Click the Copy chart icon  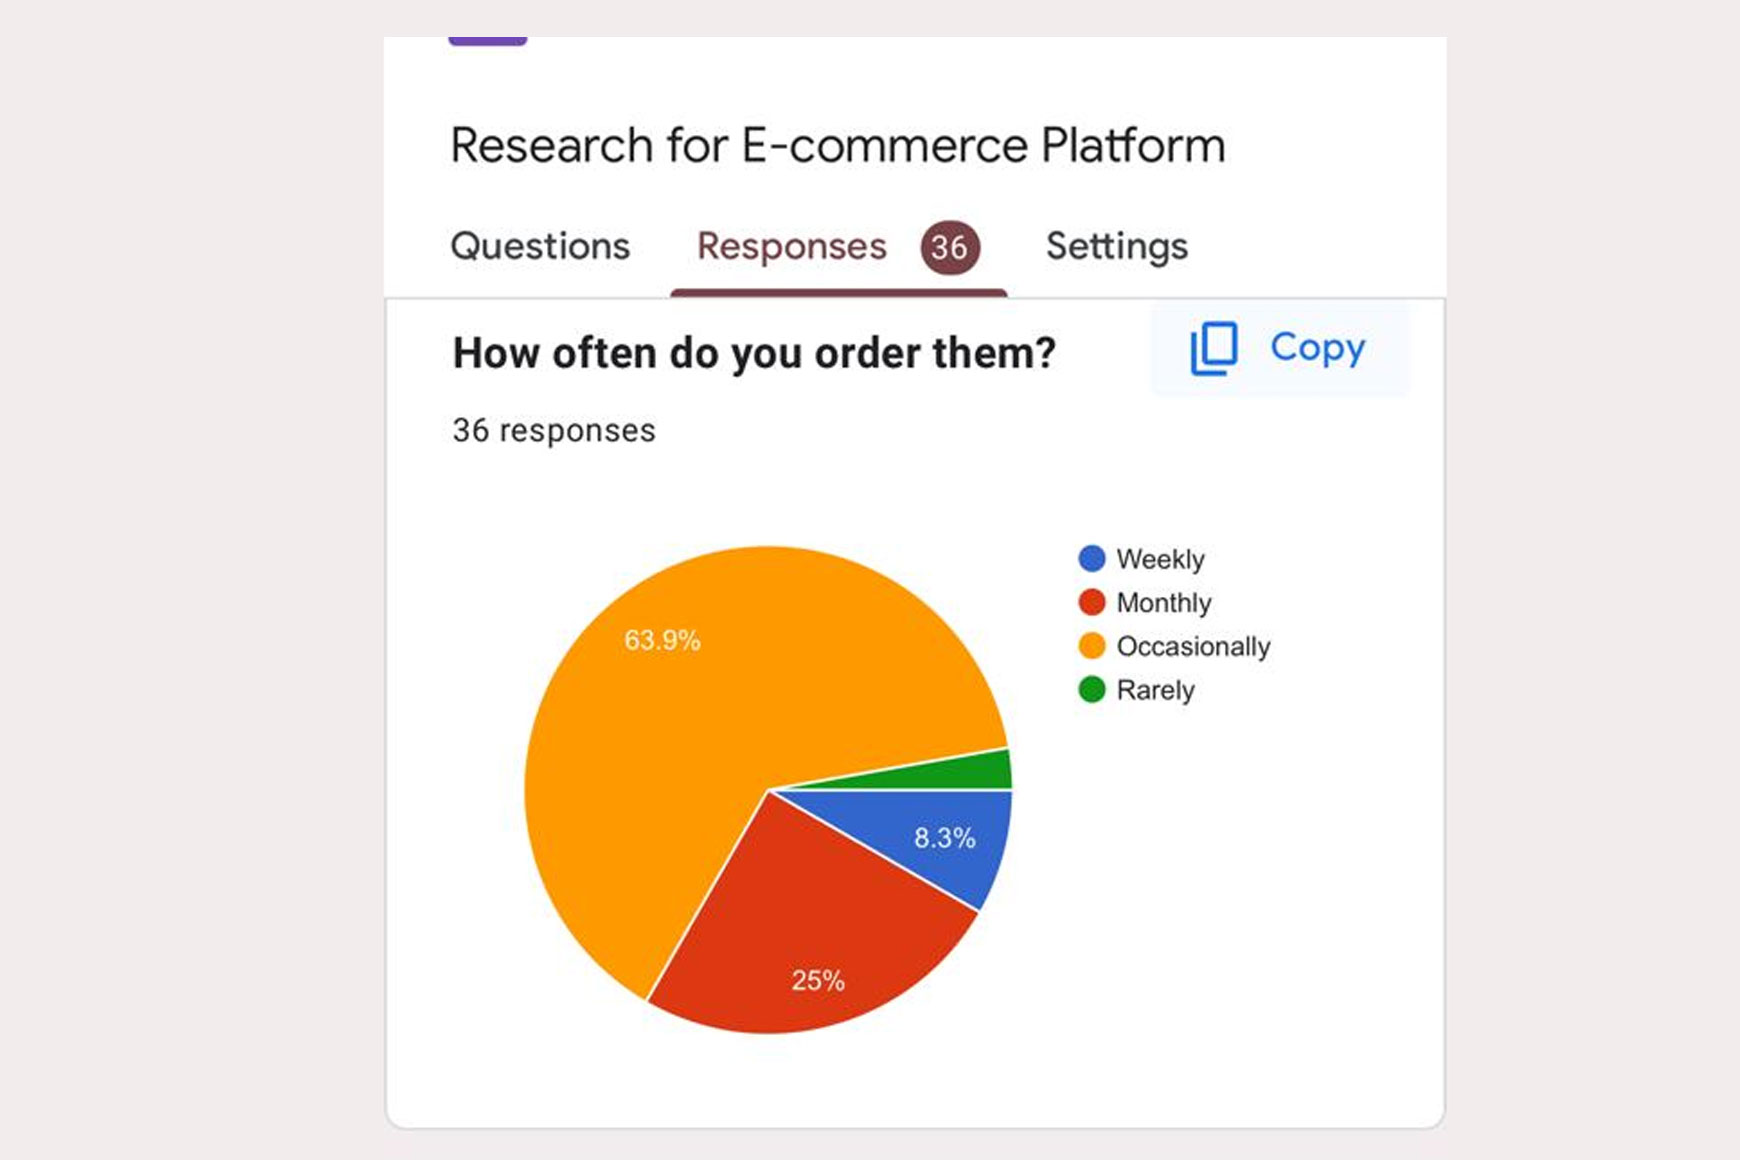coord(1214,348)
